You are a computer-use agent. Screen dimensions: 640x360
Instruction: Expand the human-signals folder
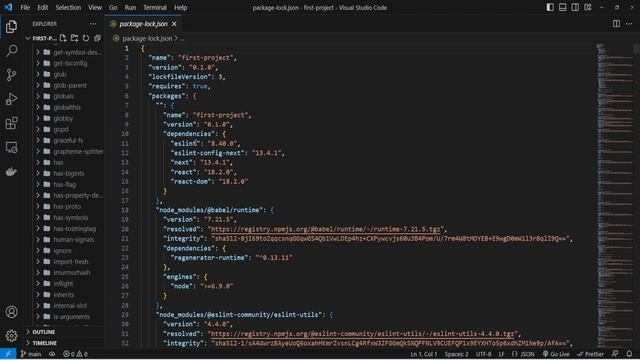[x=38, y=240]
